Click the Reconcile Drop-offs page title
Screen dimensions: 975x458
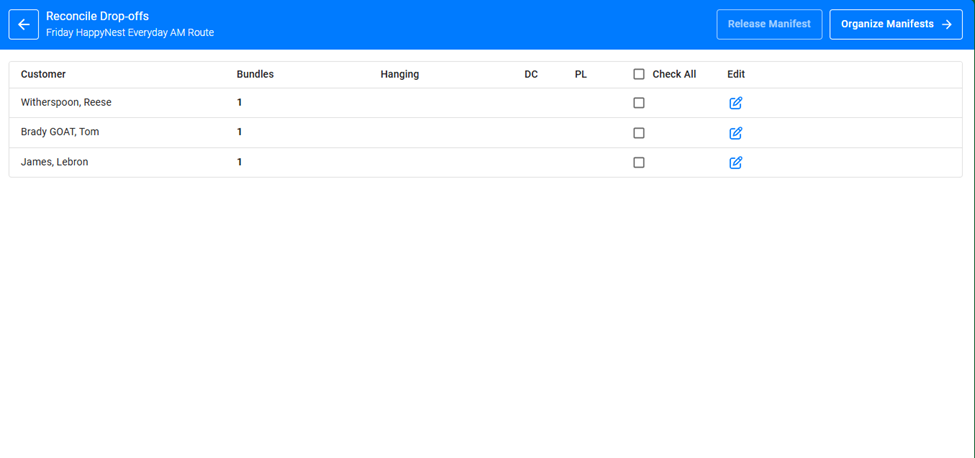97,16
